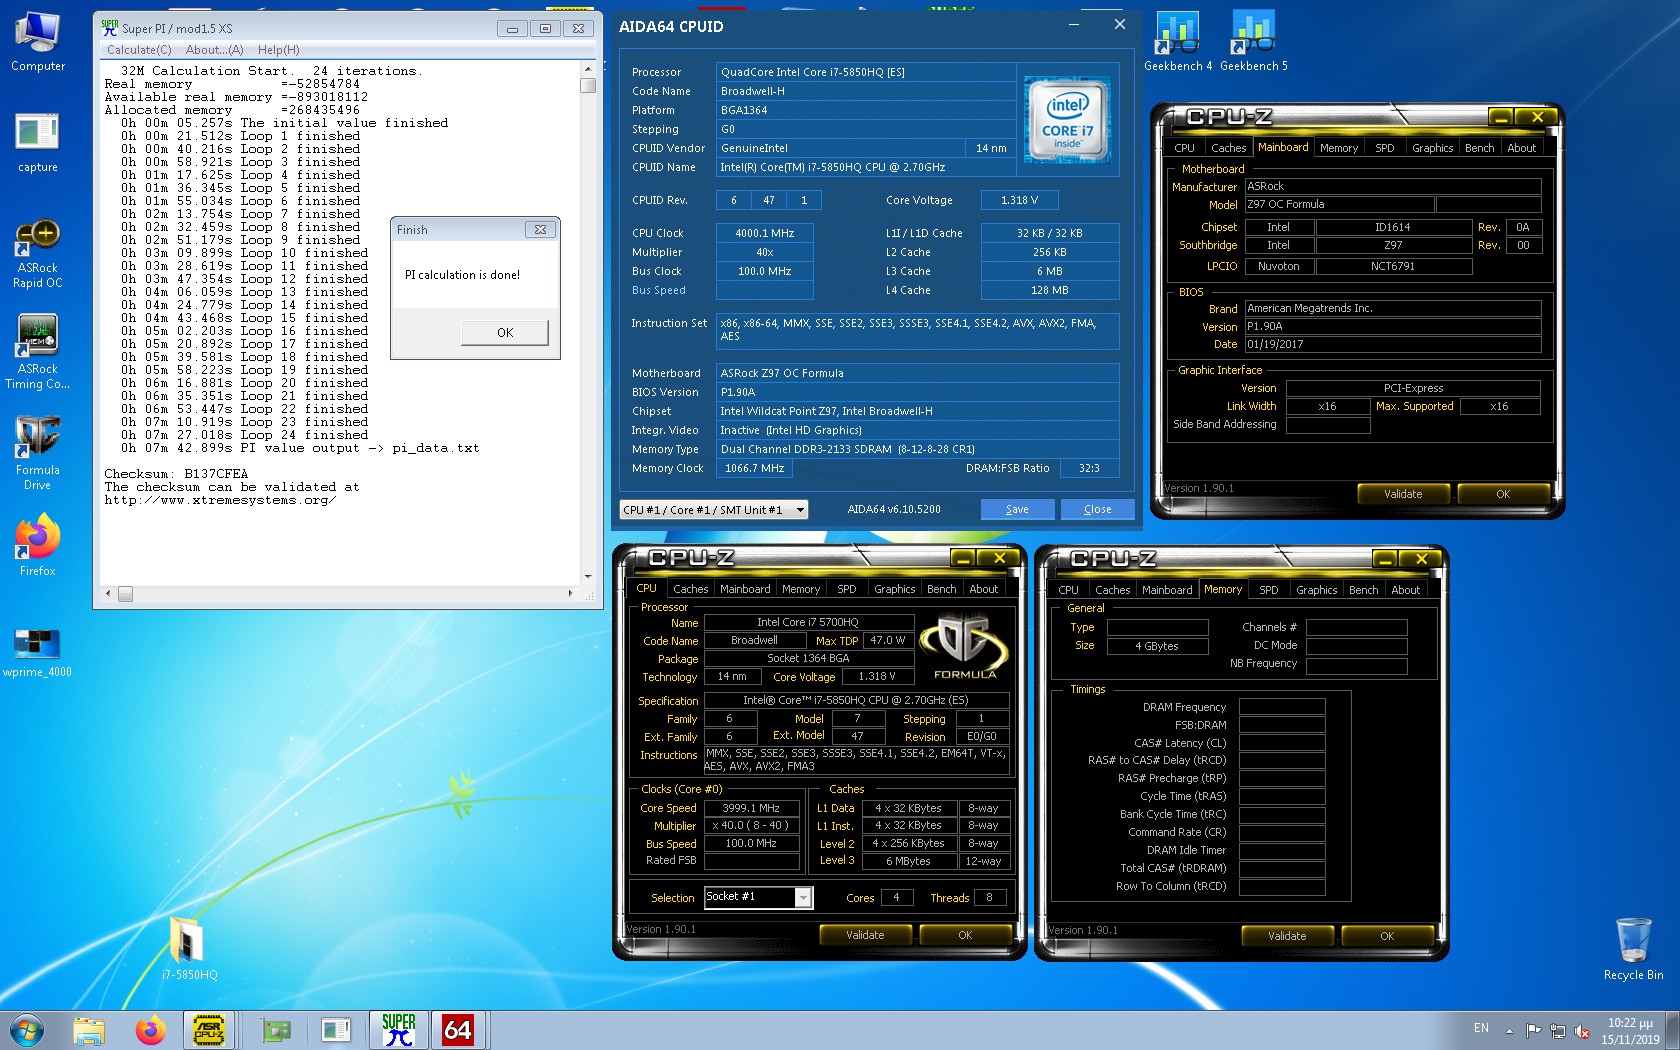This screenshot has height=1050, width=1680.
Task: Click Intel Core i7 logo in AIDA64
Action: tap(1067, 119)
